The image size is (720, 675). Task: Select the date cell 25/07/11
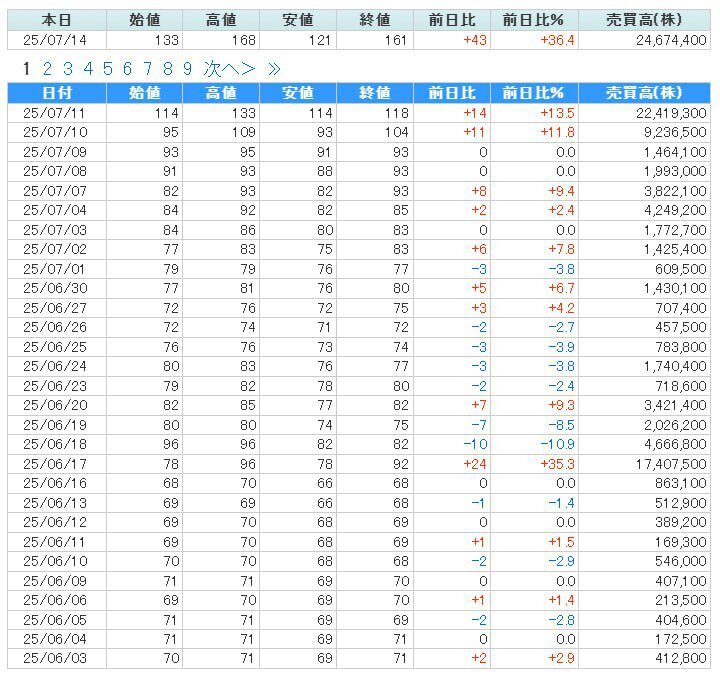(55, 113)
